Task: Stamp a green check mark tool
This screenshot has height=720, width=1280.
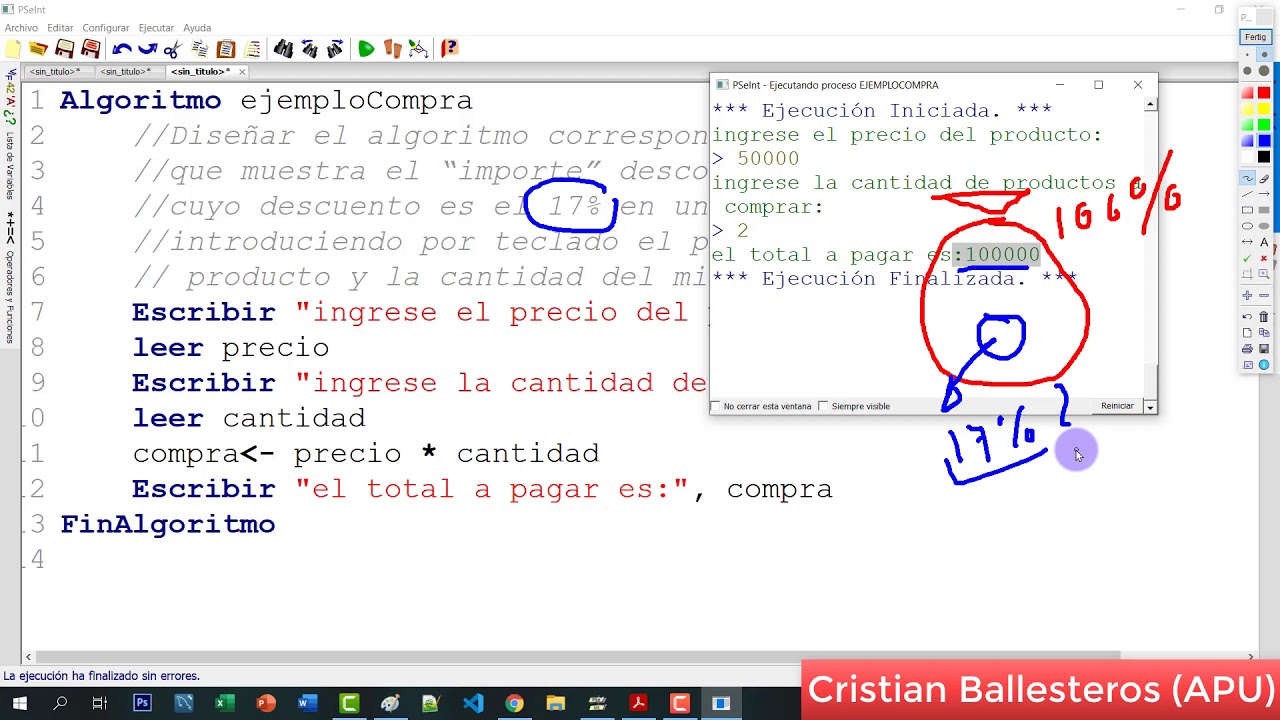Action: coord(1247,259)
